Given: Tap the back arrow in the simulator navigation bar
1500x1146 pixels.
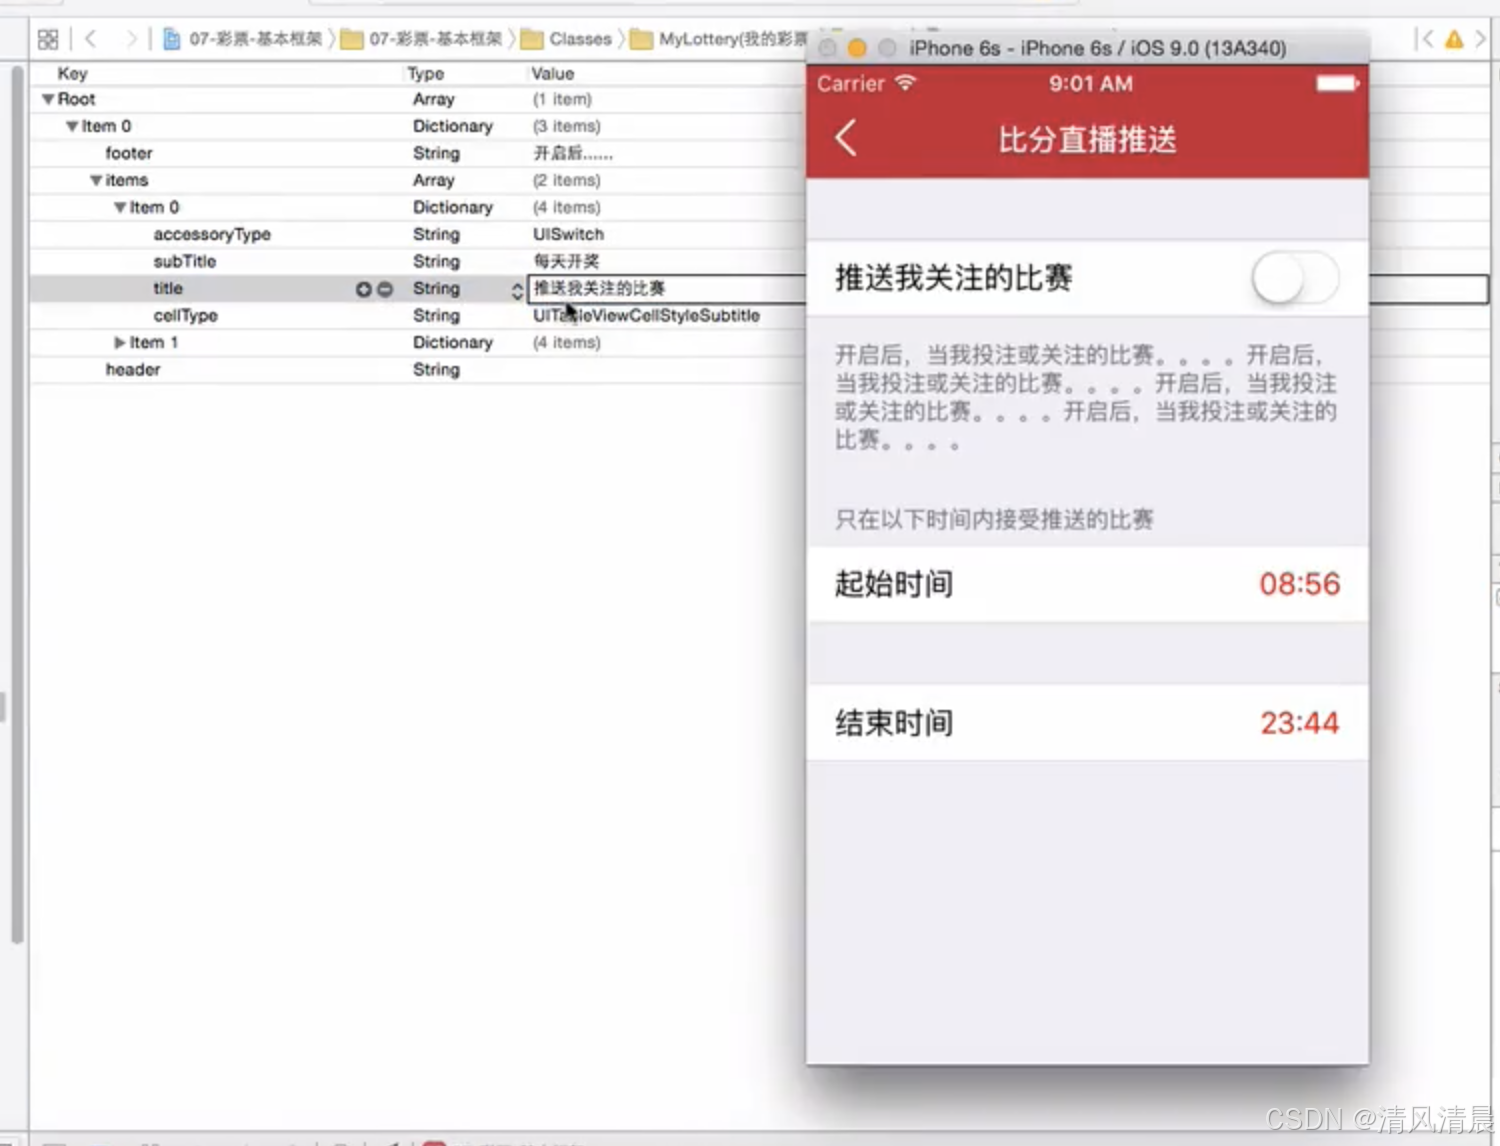Looking at the screenshot, I should (846, 138).
